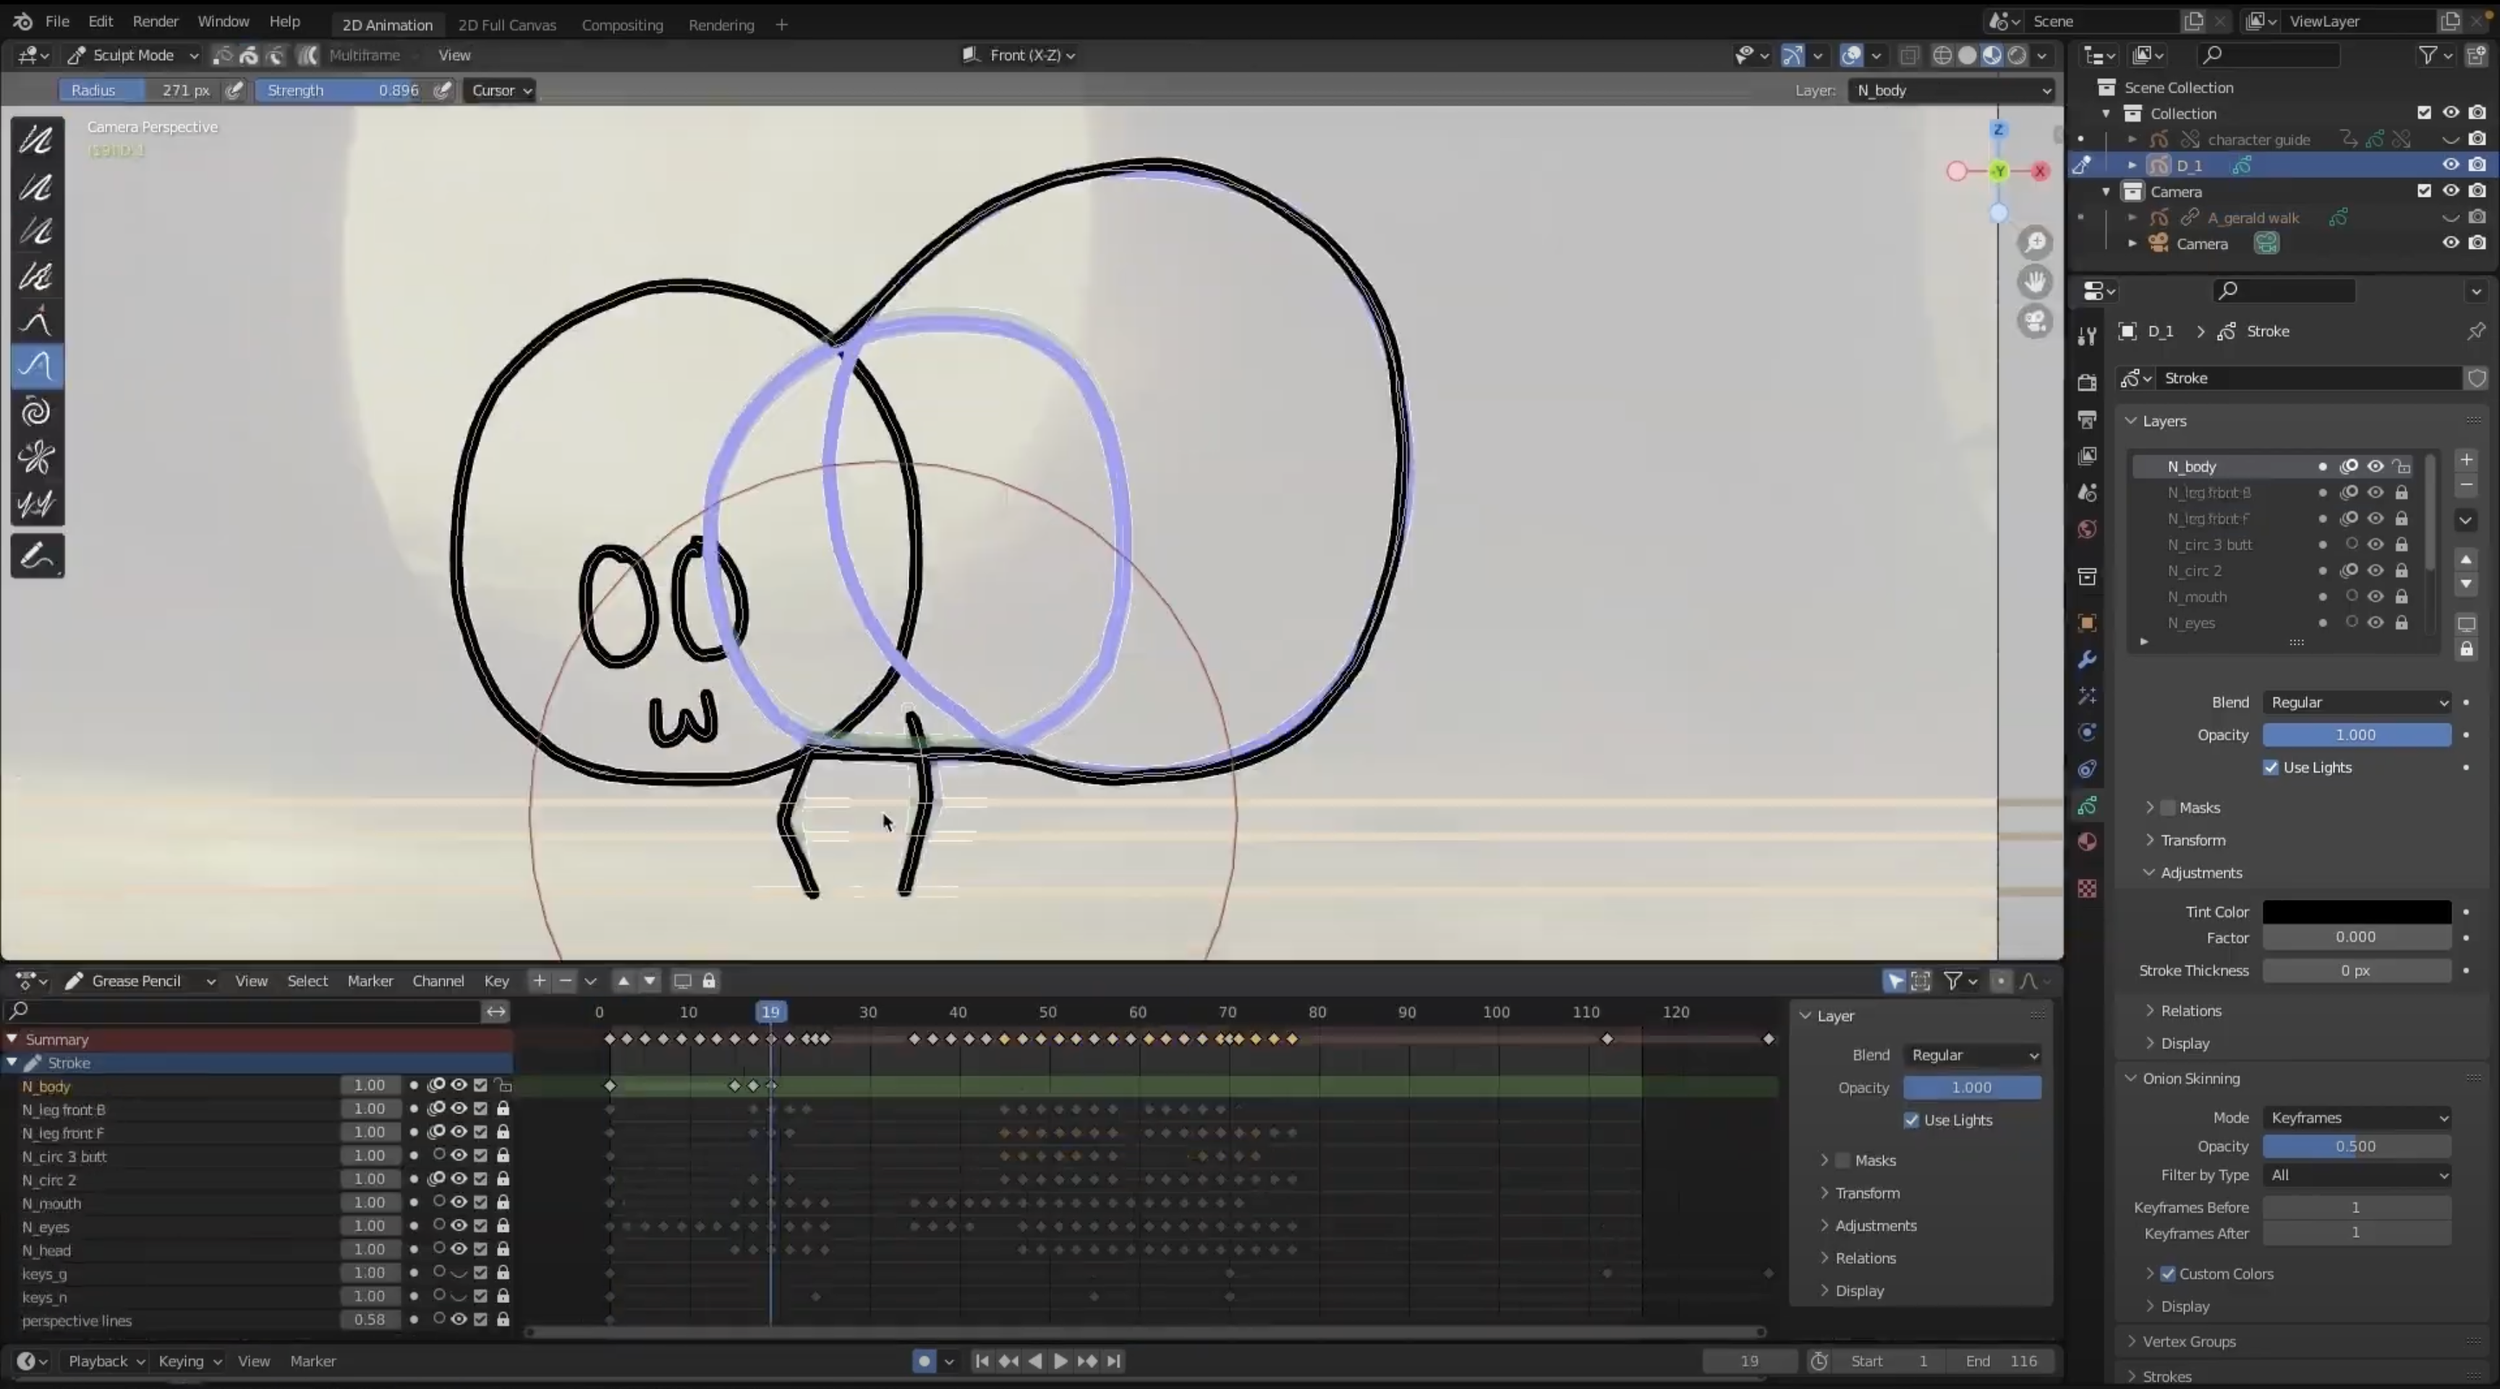Switch to the Compositing workspace tab
The width and height of the screenshot is (2500, 1389).
622,25
